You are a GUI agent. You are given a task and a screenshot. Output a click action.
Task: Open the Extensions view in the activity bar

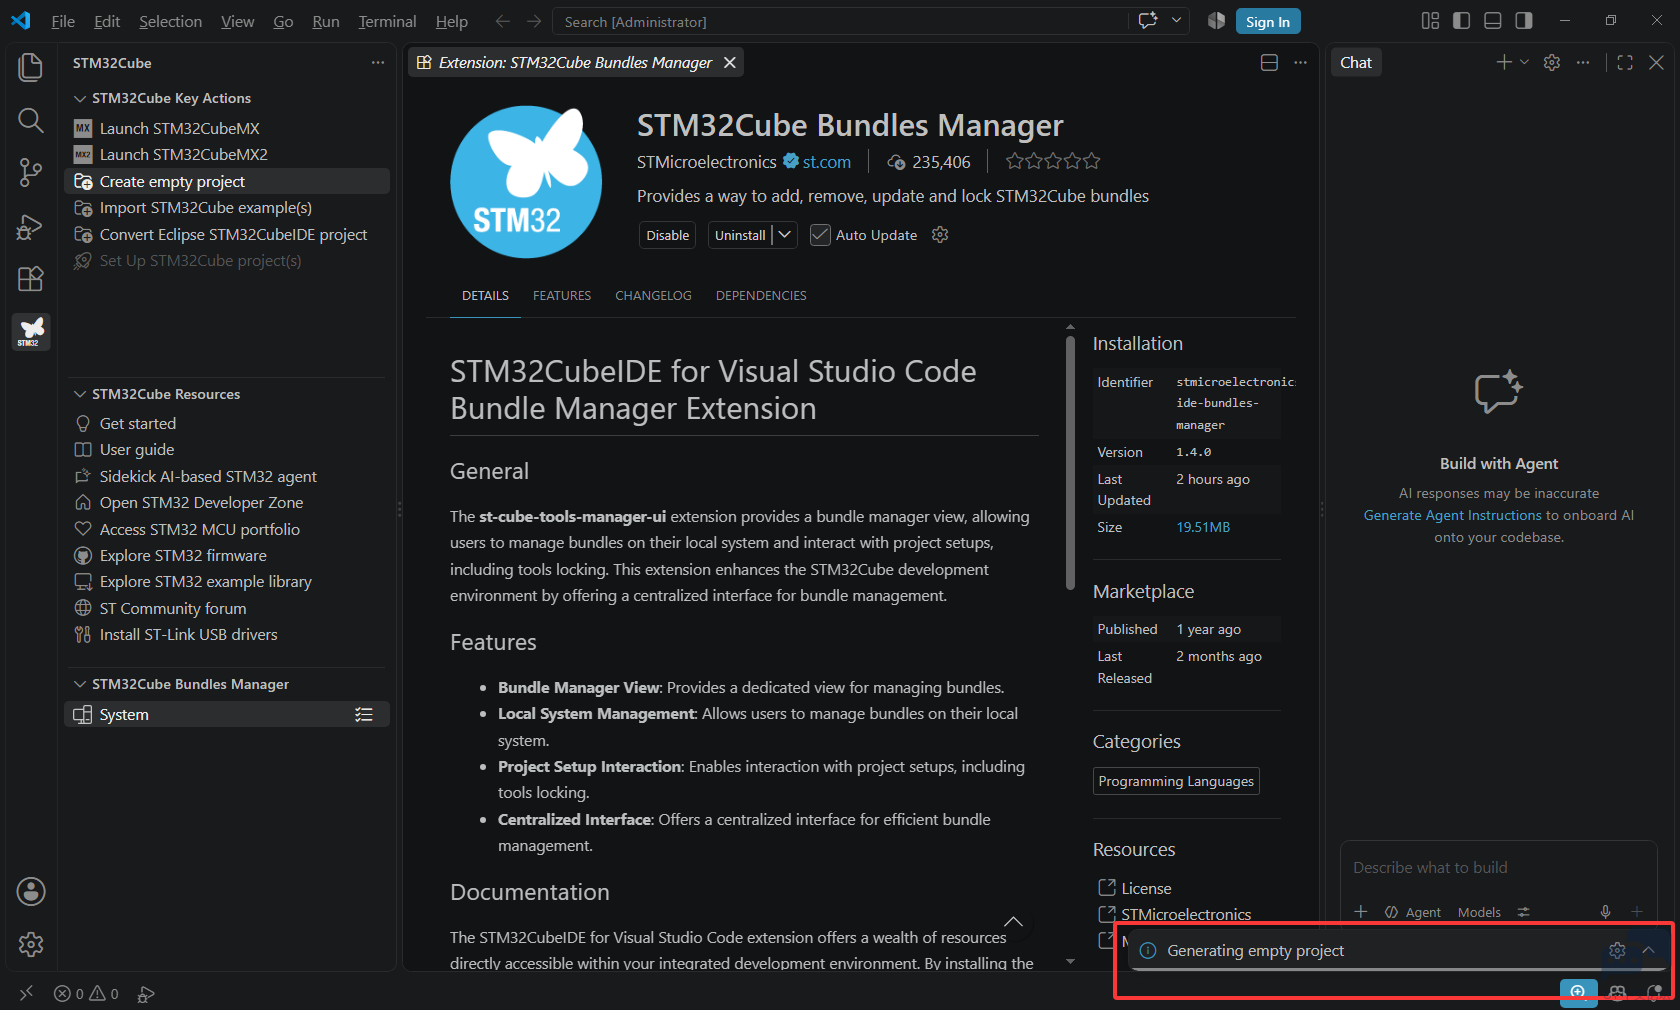[x=31, y=279]
